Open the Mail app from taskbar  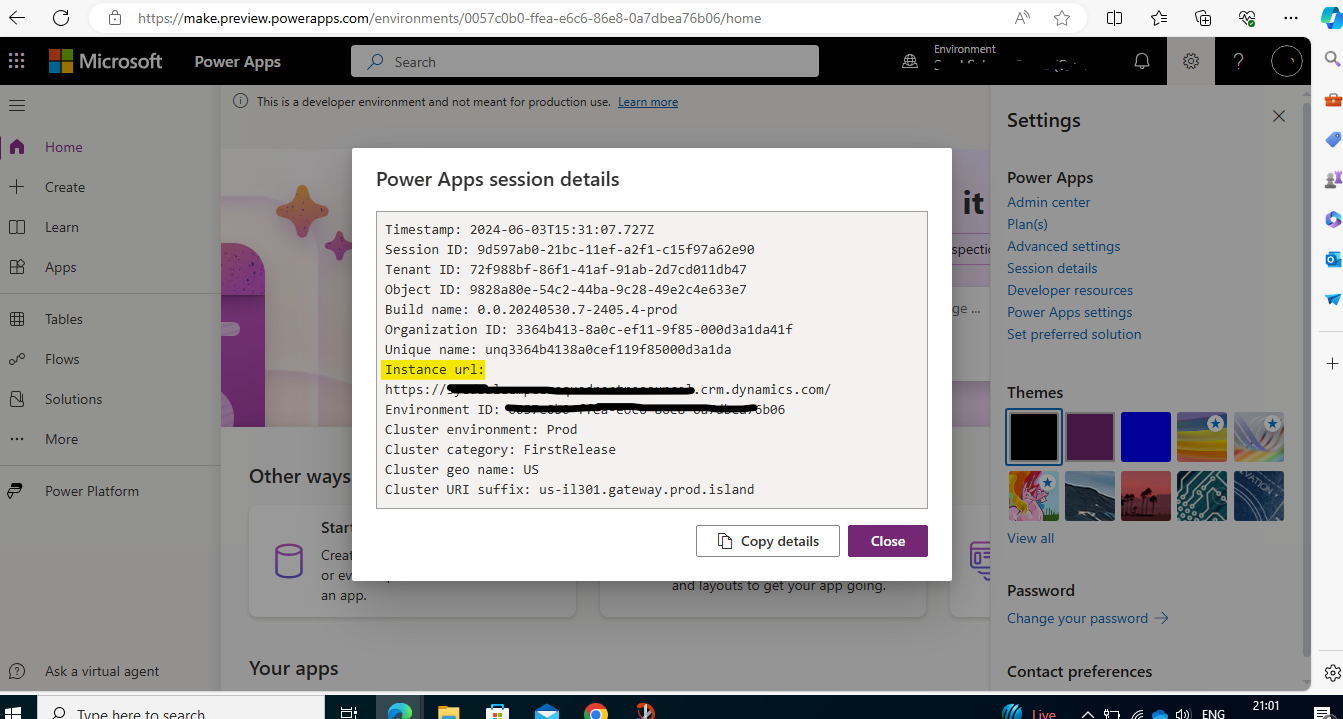point(546,712)
